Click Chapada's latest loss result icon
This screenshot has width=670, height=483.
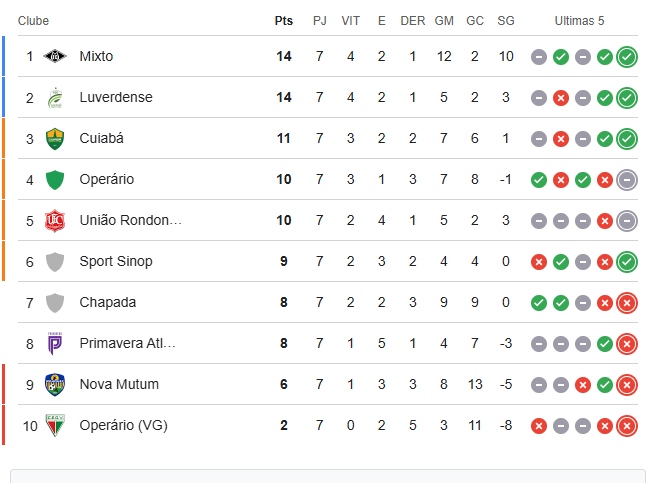click(627, 302)
